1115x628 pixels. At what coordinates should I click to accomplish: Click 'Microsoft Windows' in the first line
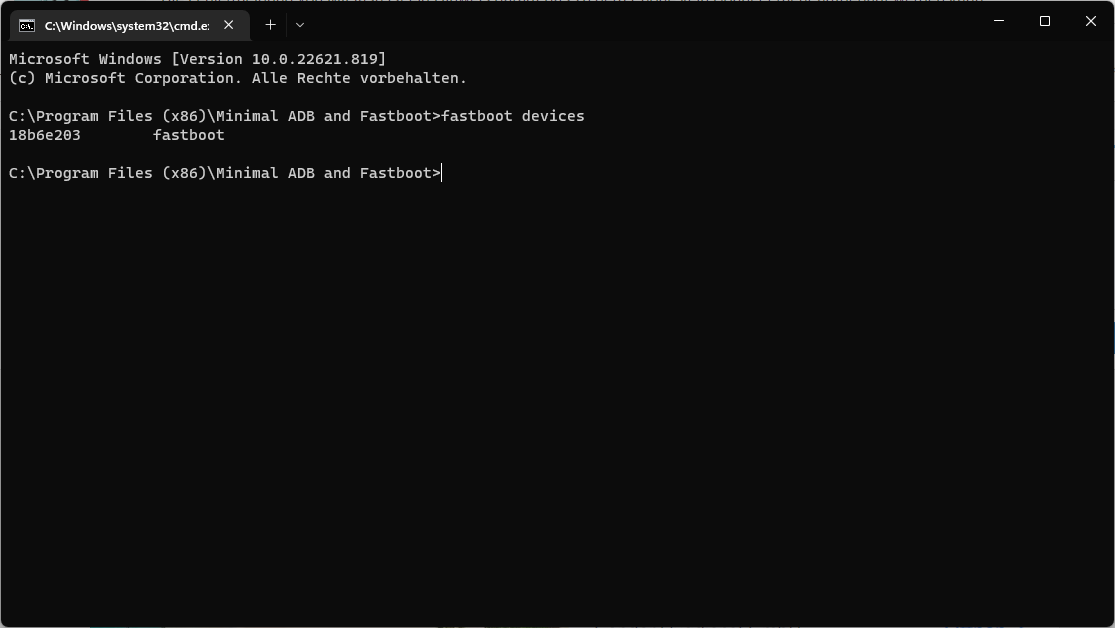[85, 59]
